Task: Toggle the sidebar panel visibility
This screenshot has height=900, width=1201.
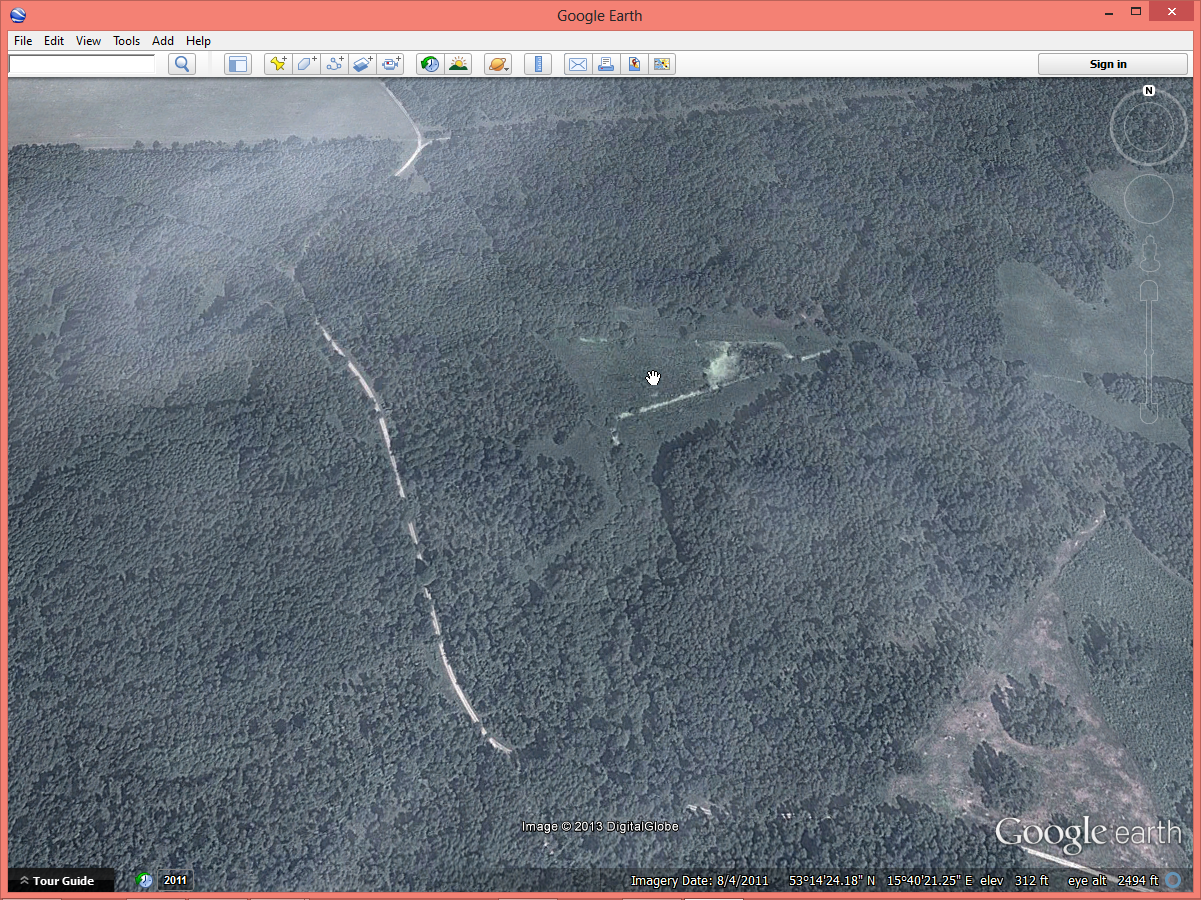Action: [237, 64]
